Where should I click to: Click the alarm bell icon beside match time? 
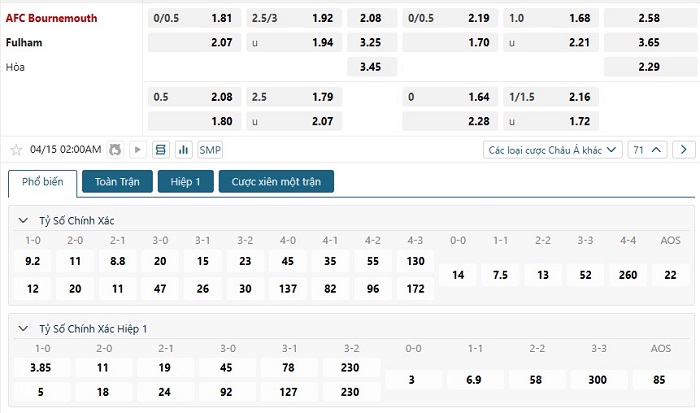tap(115, 150)
